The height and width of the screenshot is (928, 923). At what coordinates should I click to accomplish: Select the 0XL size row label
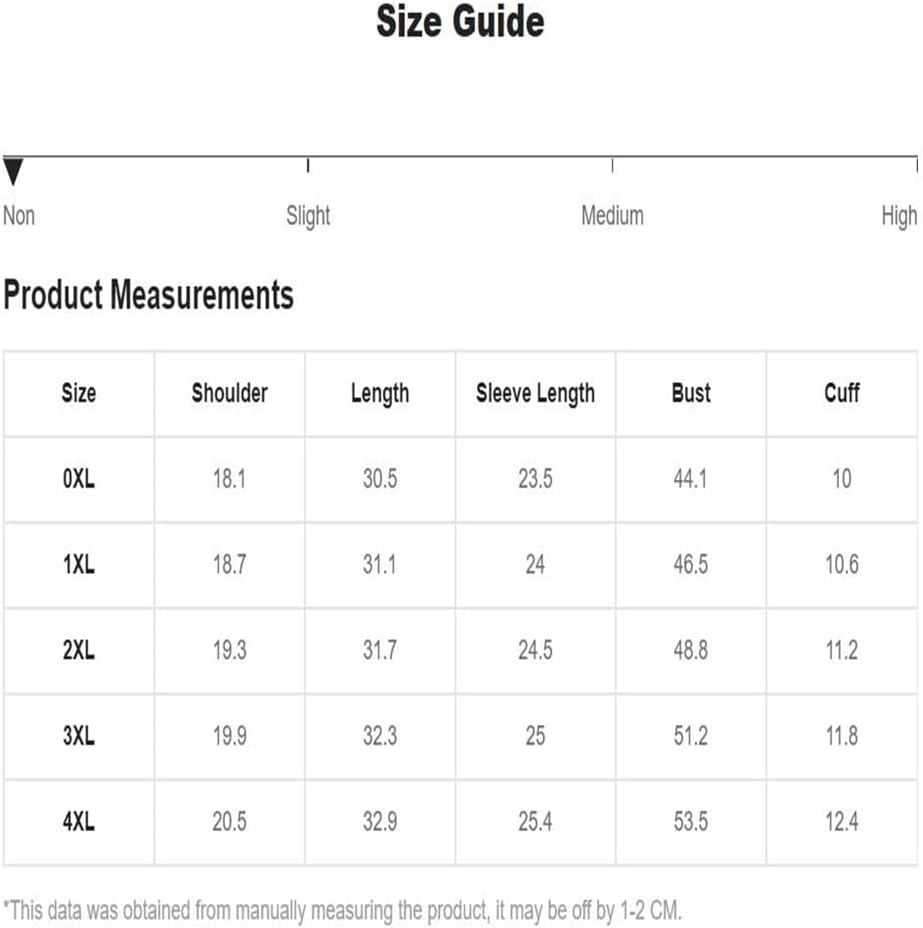pos(79,479)
